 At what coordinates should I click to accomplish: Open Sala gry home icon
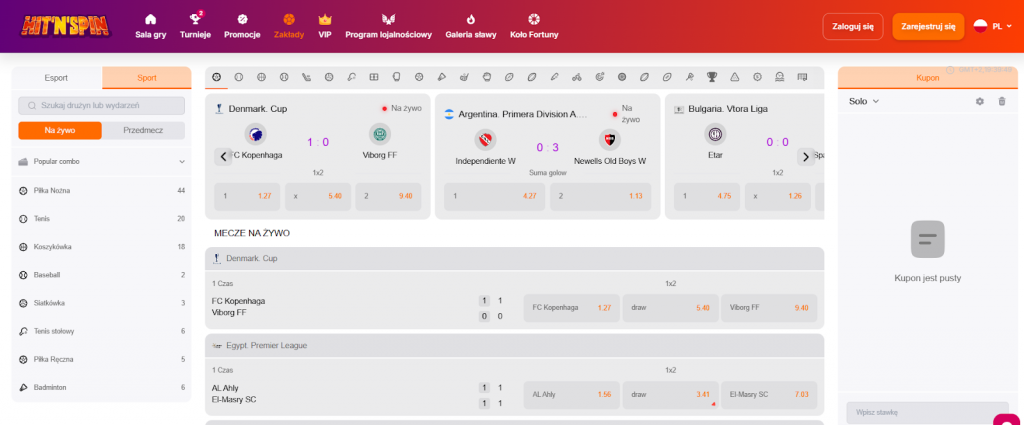pyautogui.click(x=151, y=19)
